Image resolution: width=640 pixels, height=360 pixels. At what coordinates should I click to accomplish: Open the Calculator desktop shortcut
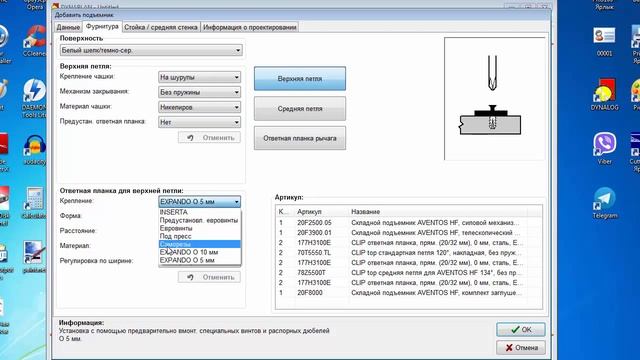pyautogui.click(x=34, y=203)
